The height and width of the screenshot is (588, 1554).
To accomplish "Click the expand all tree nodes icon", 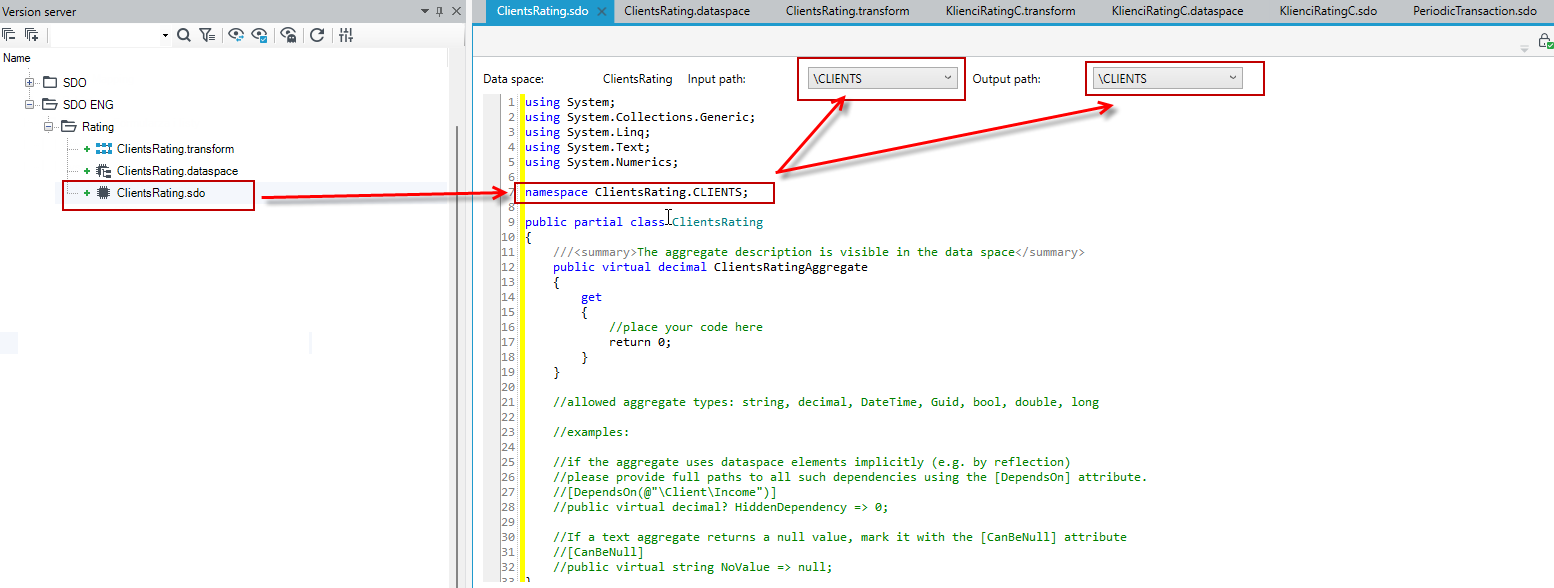I will (x=32, y=35).
